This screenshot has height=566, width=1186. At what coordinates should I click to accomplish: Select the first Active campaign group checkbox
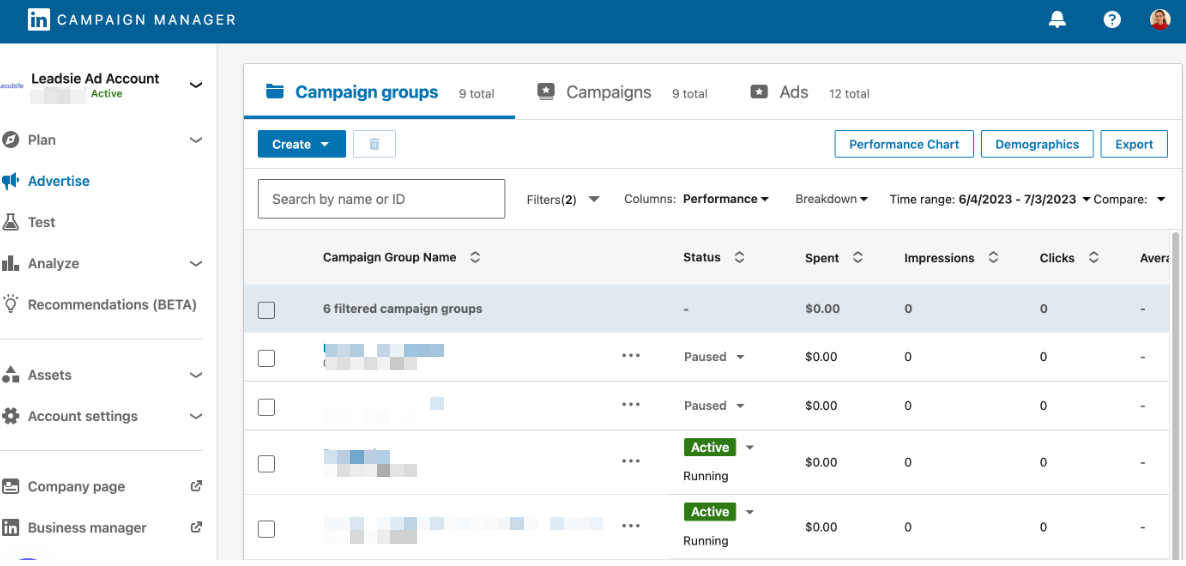pyautogui.click(x=266, y=463)
